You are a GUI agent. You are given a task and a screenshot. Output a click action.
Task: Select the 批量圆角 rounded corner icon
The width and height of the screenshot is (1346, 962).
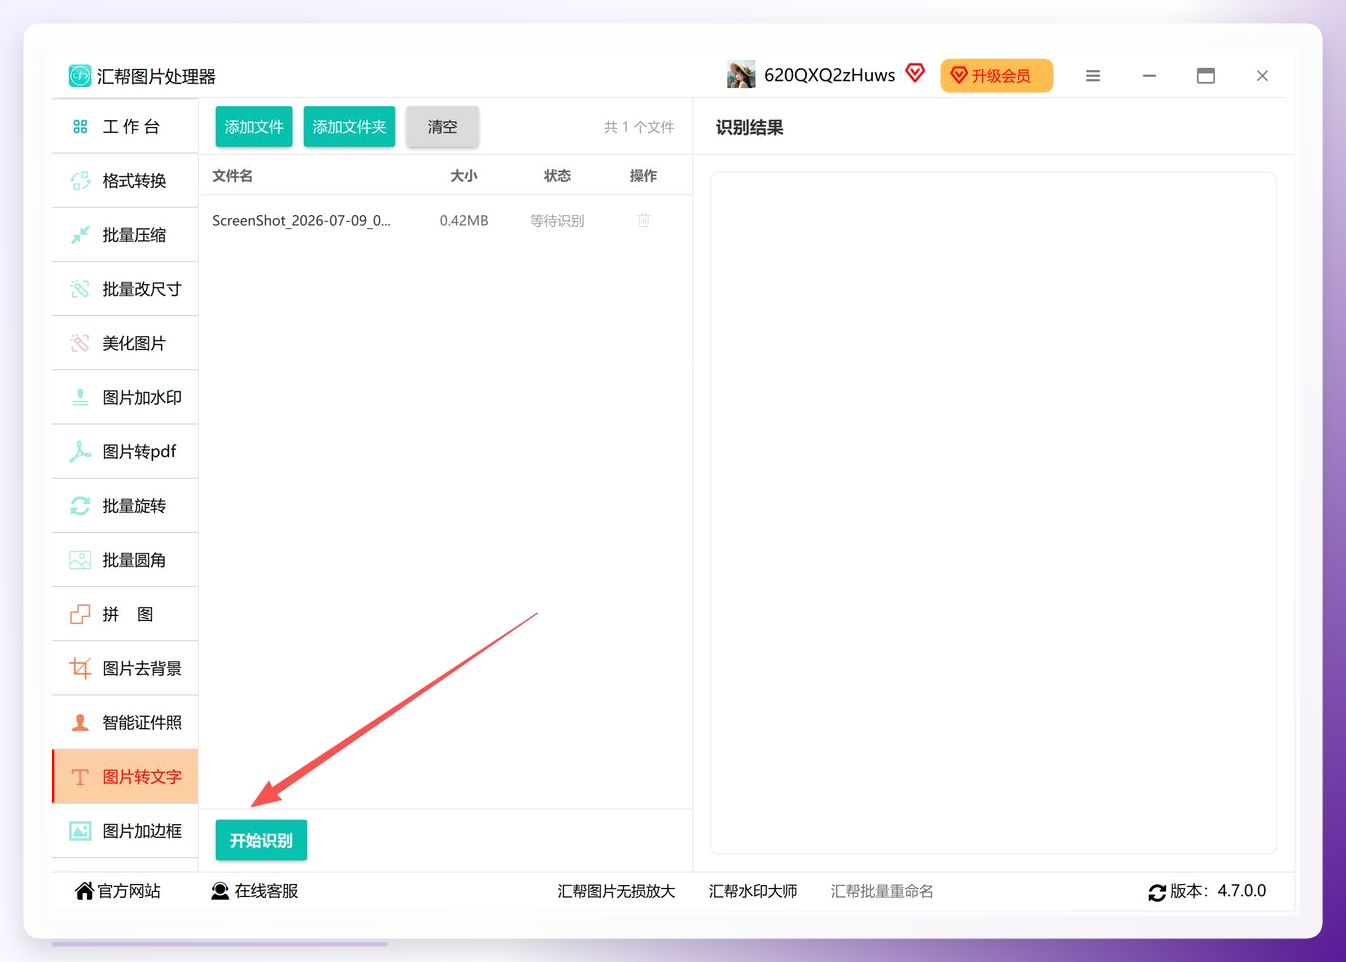pyautogui.click(x=80, y=560)
